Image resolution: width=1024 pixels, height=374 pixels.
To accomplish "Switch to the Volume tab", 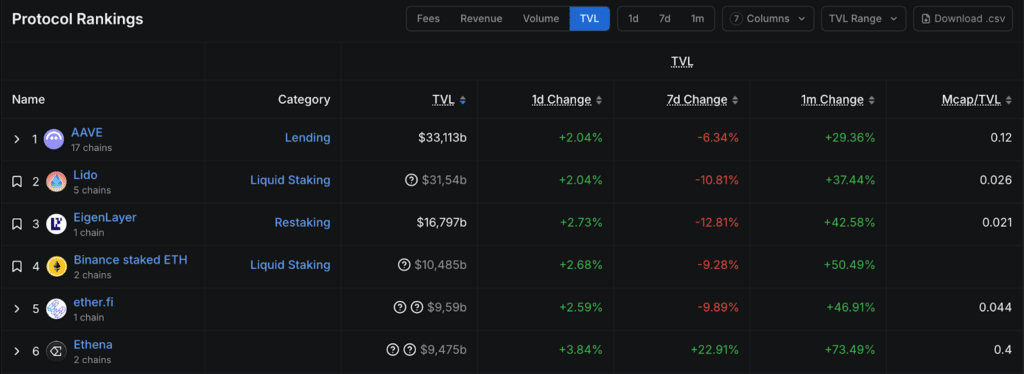I will click(x=541, y=19).
